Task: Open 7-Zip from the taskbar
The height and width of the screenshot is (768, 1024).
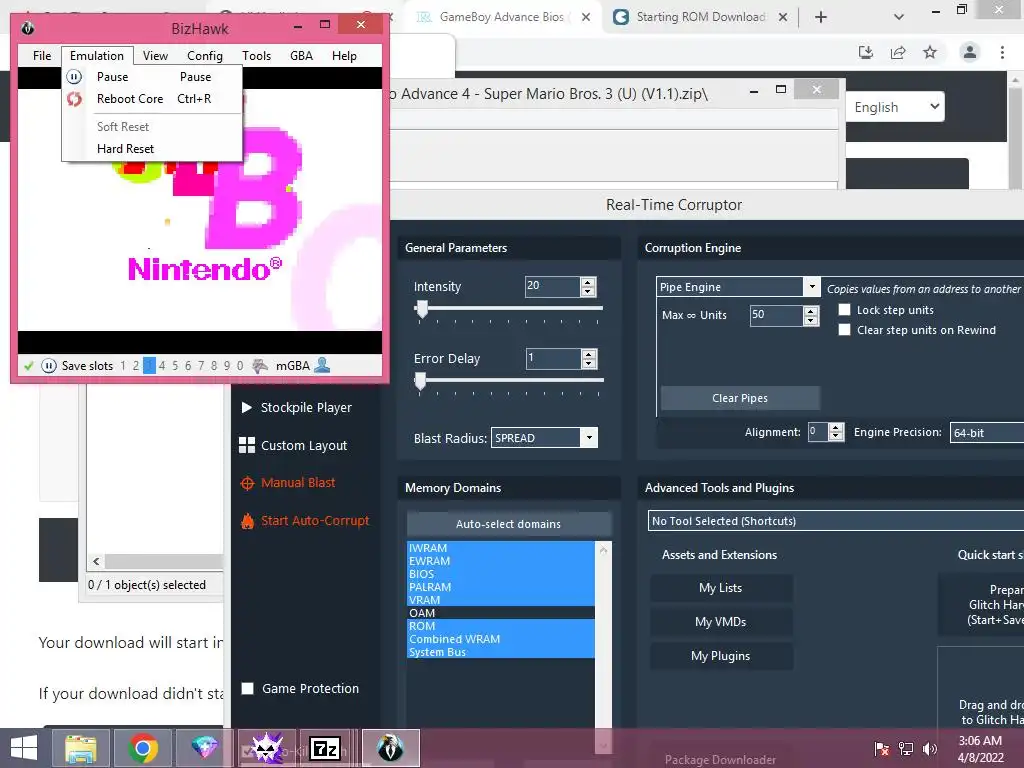Action: pyautogui.click(x=325, y=748)
